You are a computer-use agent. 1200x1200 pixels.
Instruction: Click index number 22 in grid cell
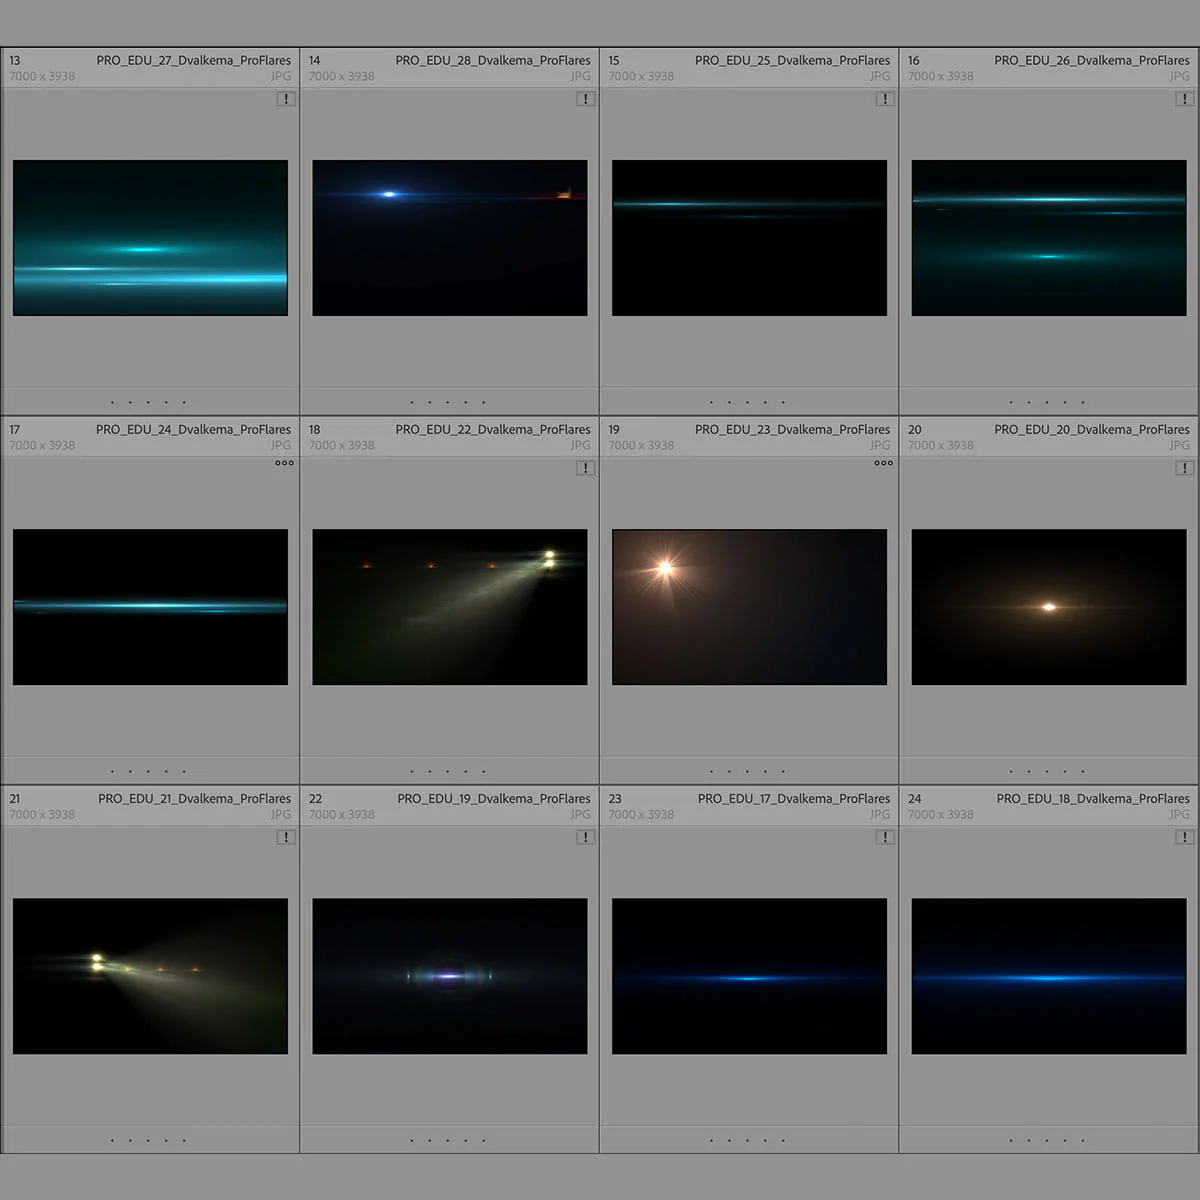click(x=315, y=798)
